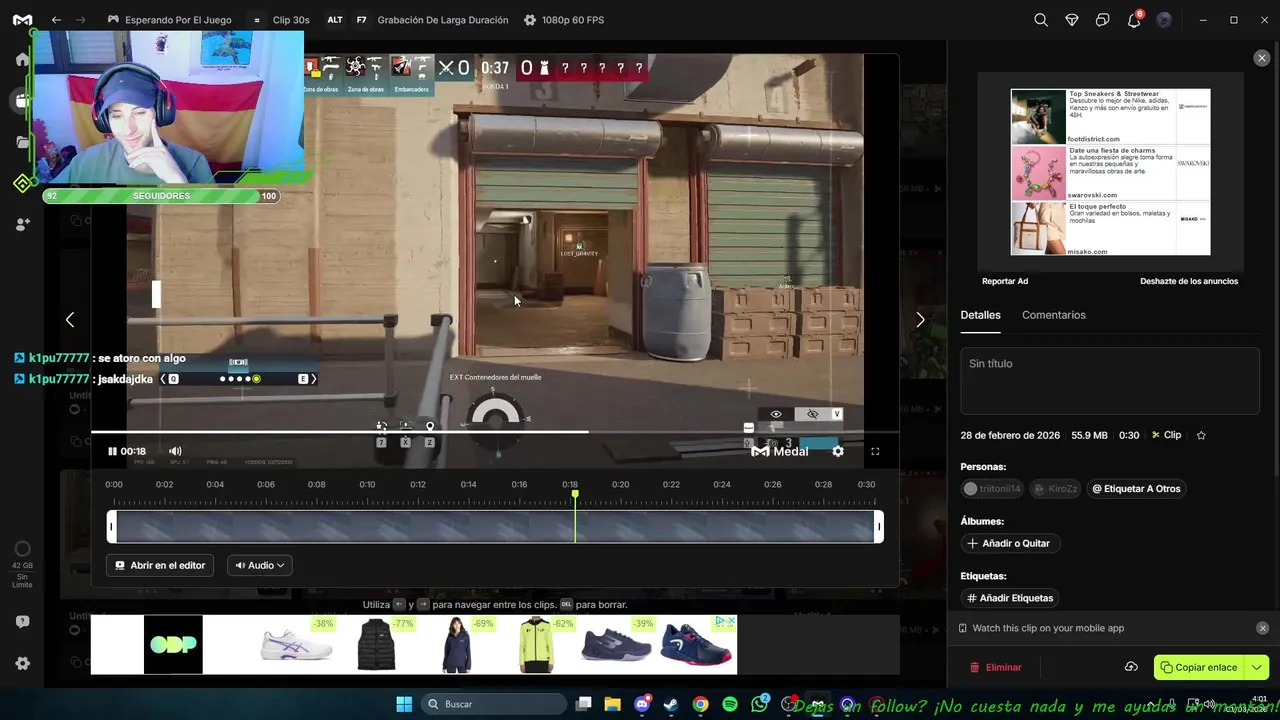Select the Detalles tab

tap(980, 315)
